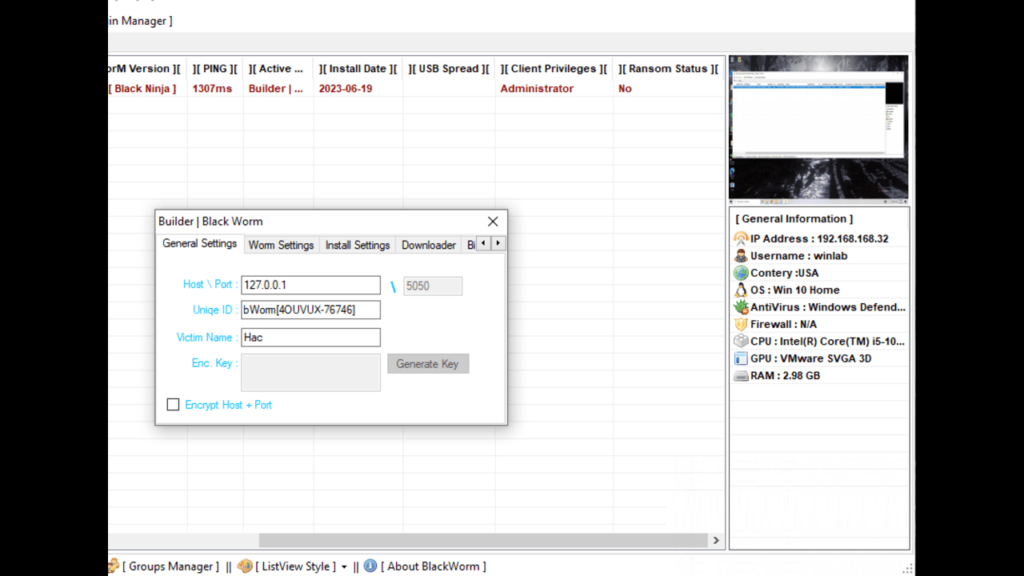Toggle the Encrypt Host + Port checkbox
The width and height of the screenshot is (1024, 576).
pyautogui.click(x=173, y=405)
